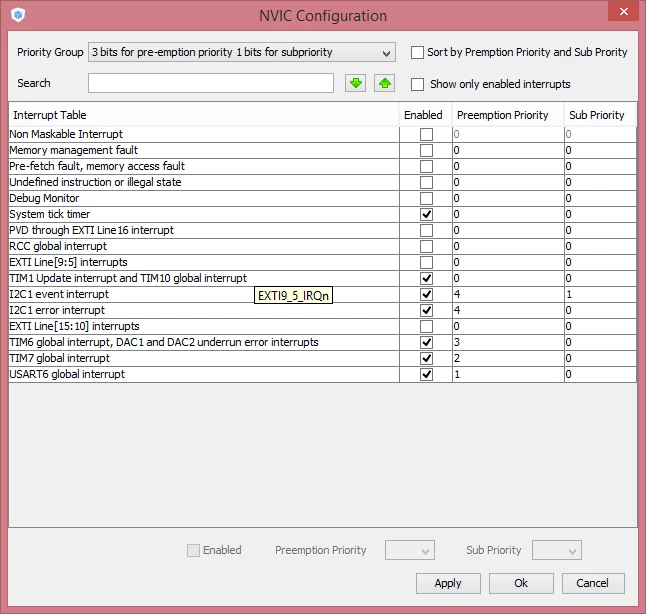Select the TIM7 global interrupt row

(x=323, y=358)
